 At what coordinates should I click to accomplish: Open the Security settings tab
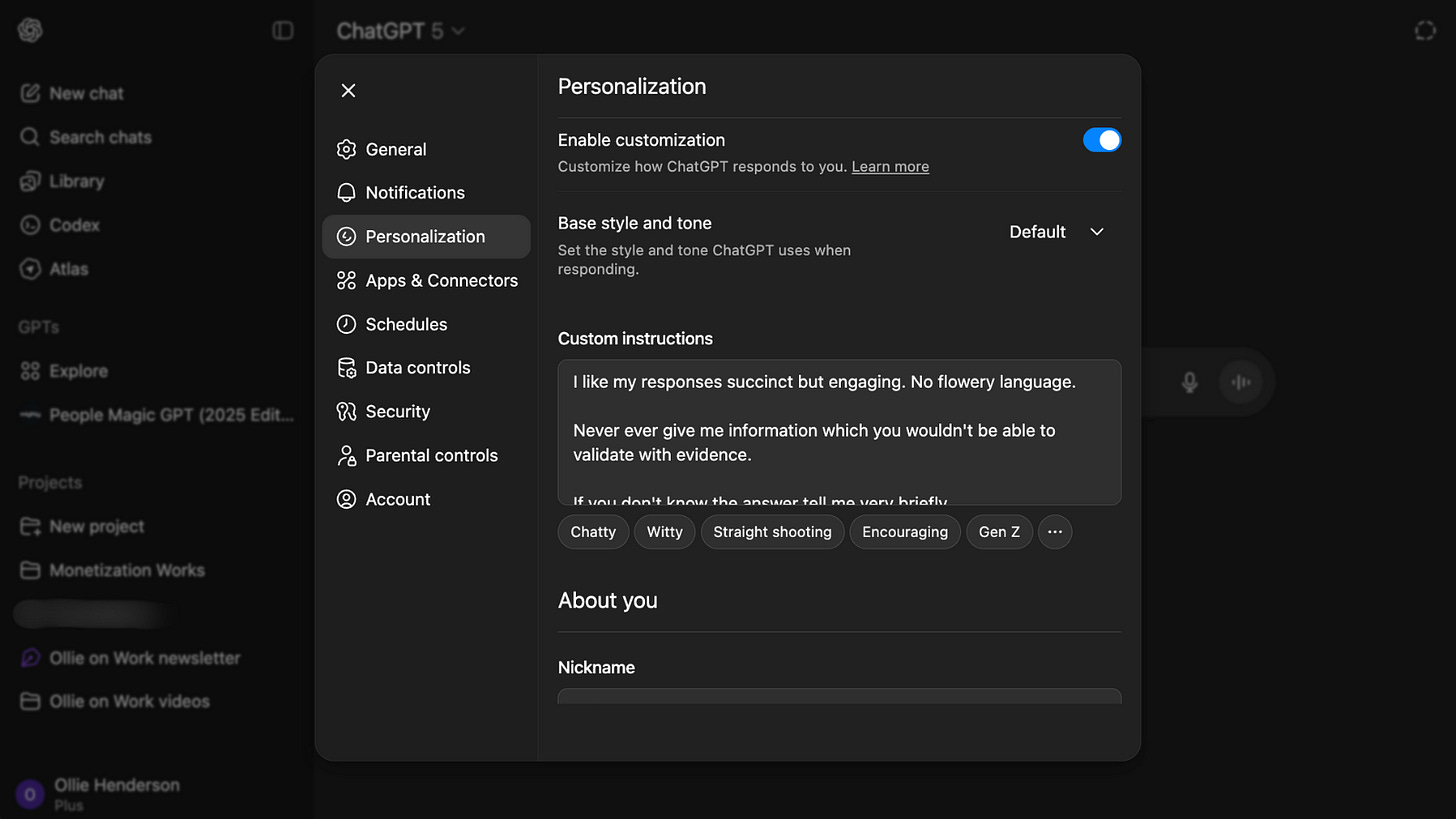(x=426, y=412)
